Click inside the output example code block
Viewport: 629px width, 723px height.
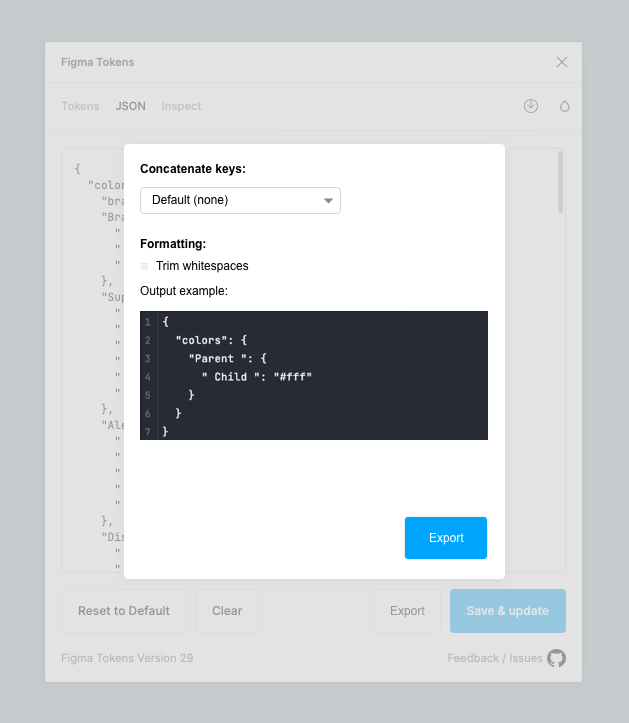(314, 375)
